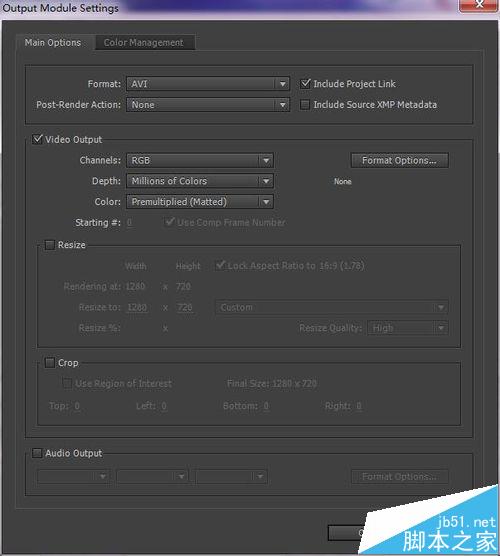Click the crop Right value
500x556 pixels.
359,406
